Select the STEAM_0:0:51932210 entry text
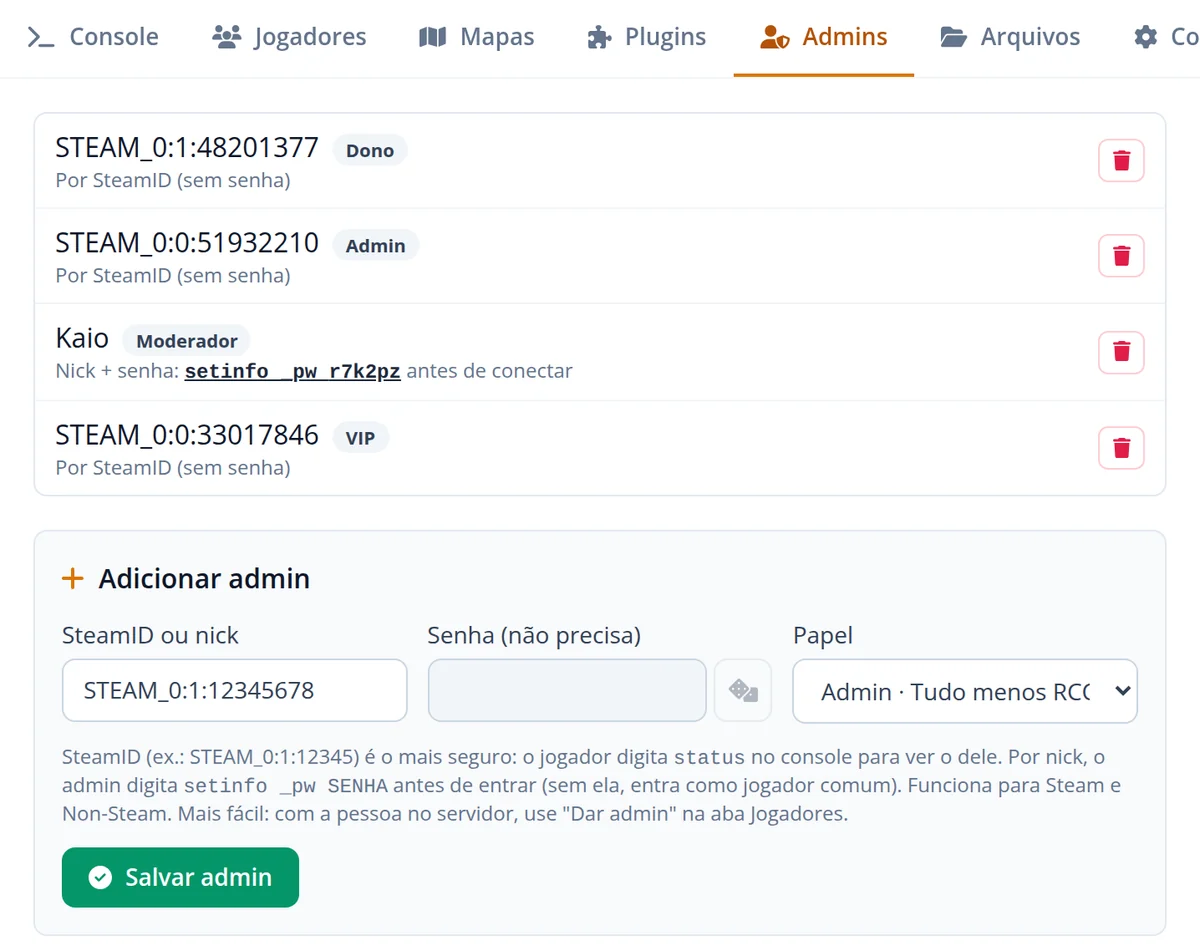The image size is (1200, 946). [x=187, y=243]
